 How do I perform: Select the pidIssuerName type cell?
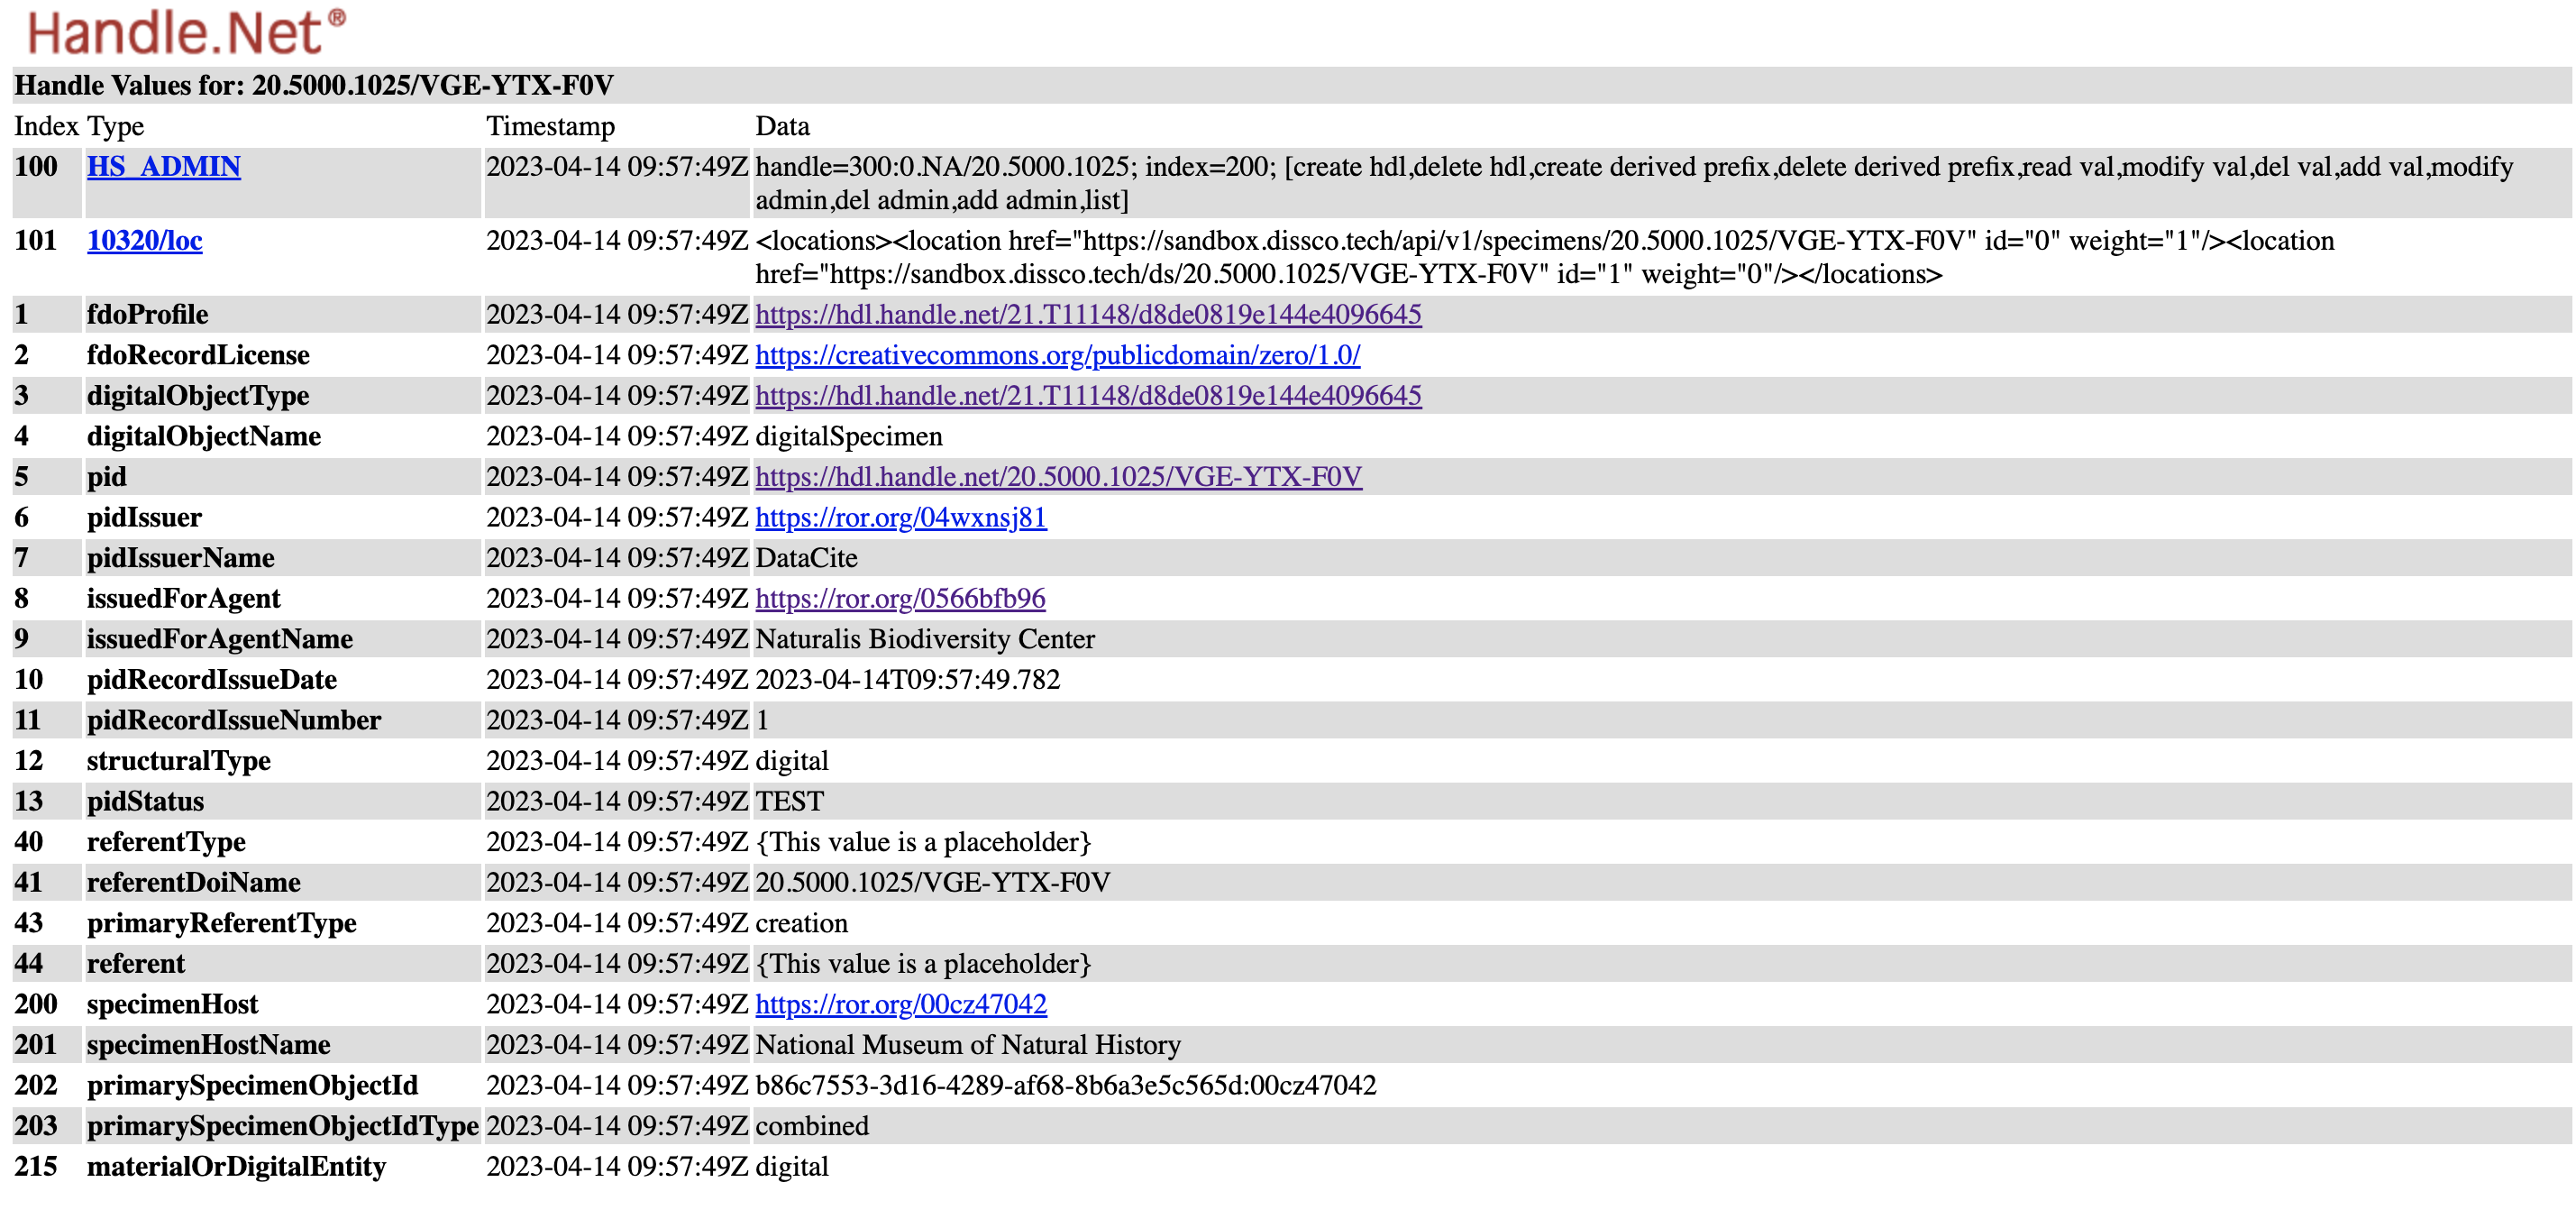click(x=283, y=557)
